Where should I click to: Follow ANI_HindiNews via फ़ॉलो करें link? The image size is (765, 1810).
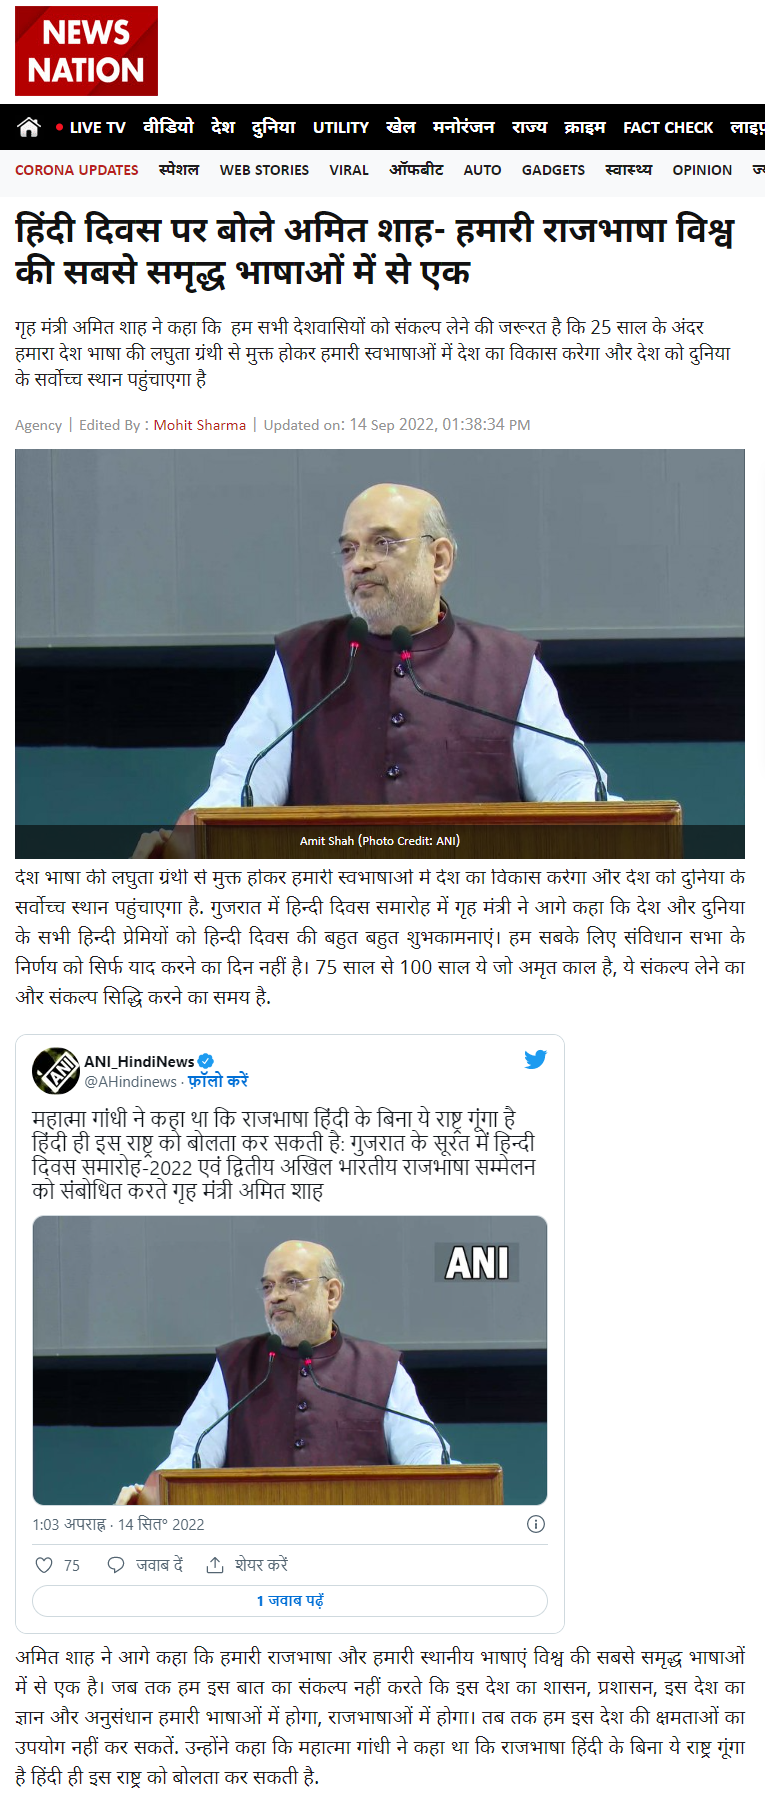point(218,1081)
